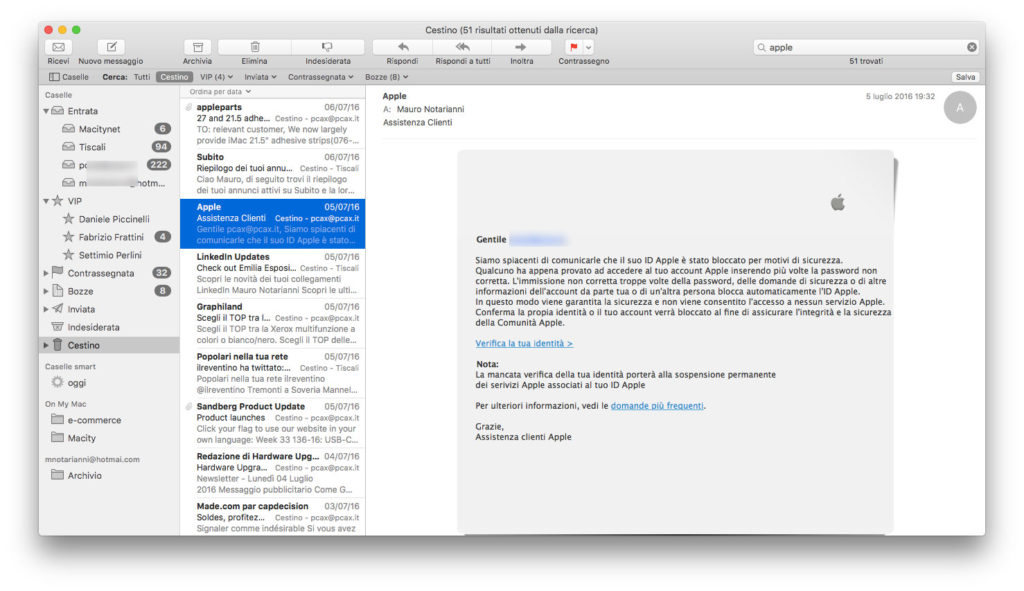The height and width of the screenshot is (591, 1024).
Task: Set search scope to Tutti
Action: [x=142, y=77]
